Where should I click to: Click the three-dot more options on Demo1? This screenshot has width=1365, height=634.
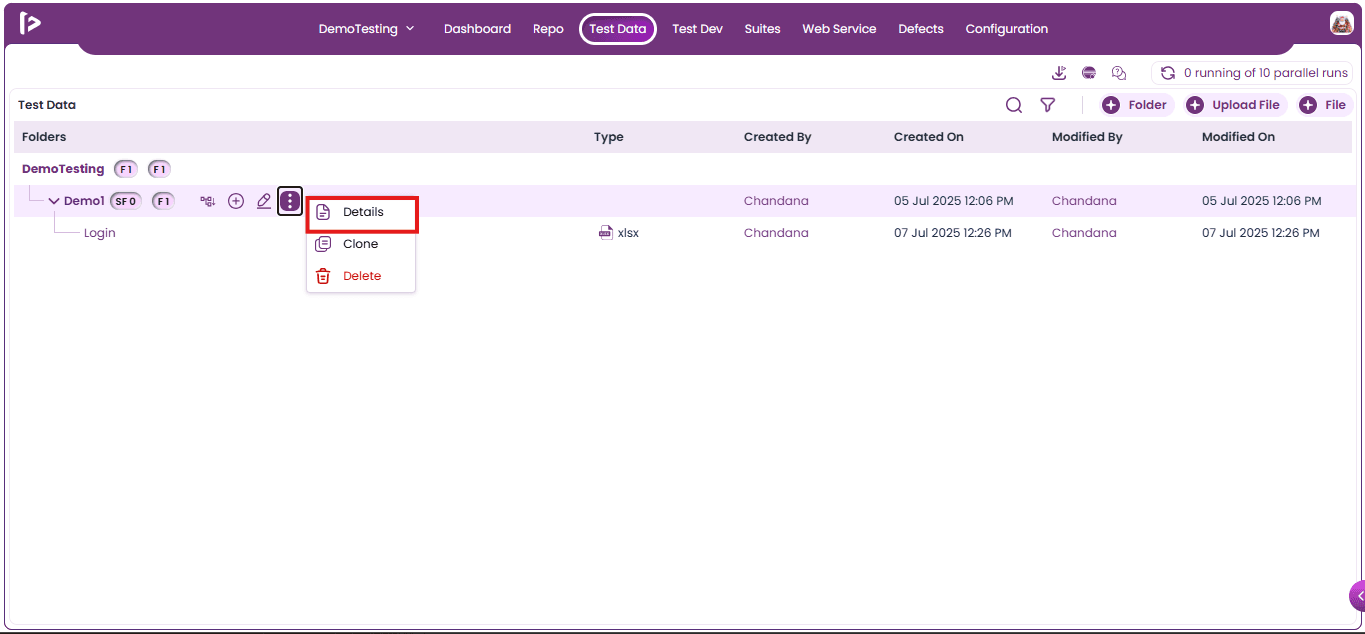pyautogui.click(x=290, y=201)
